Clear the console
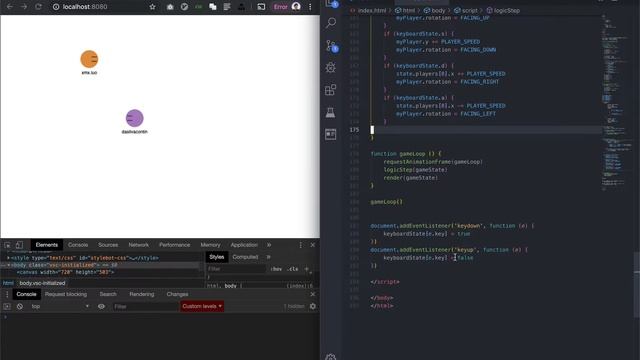 point(20,306)
